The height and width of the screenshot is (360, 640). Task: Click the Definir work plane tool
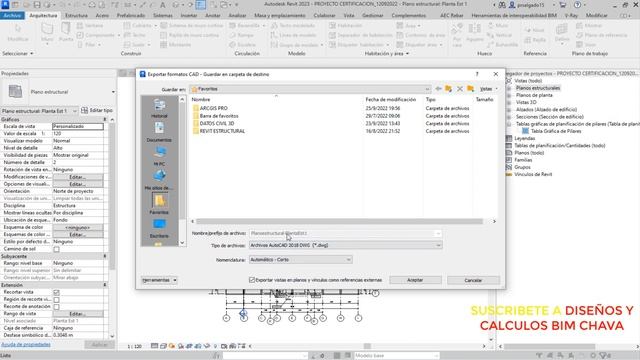click(x=562, y=33)
